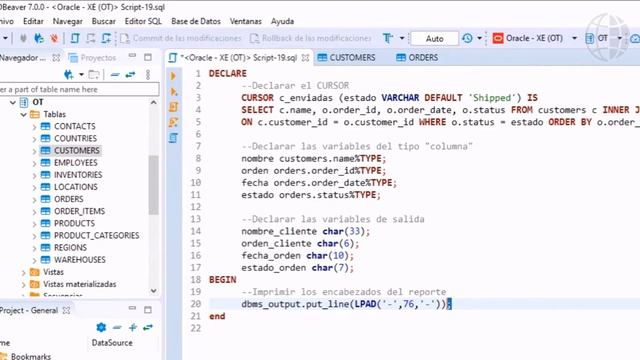This screenshot has height=360, width=640.
Task: Switch to the CUSTOMERS editor tab
Action: (x=346, y=58)
